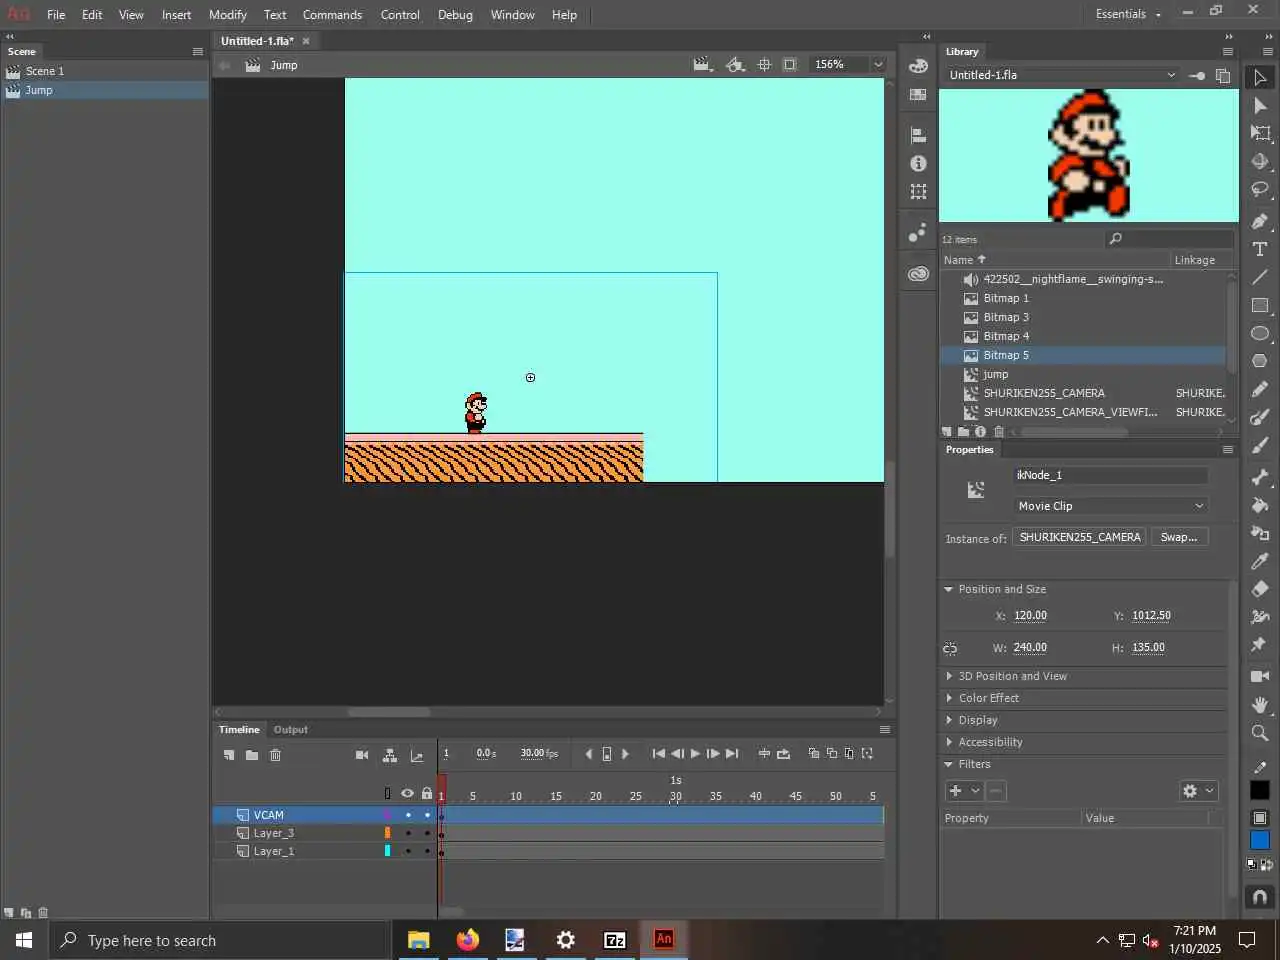The image size is (1280, 960).
Task: Click the VCAM layer purple outline color
Action: tap(387, 815)
